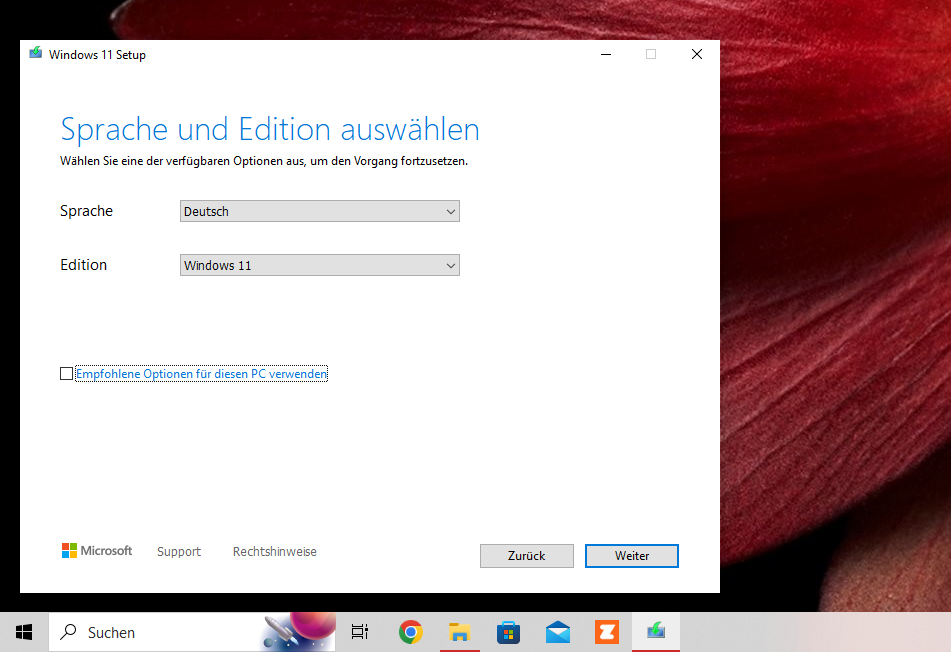This screenshot has height=652, width=951.
Task: Select the Windows Setup taskbar icon
Action: point(656,632)
